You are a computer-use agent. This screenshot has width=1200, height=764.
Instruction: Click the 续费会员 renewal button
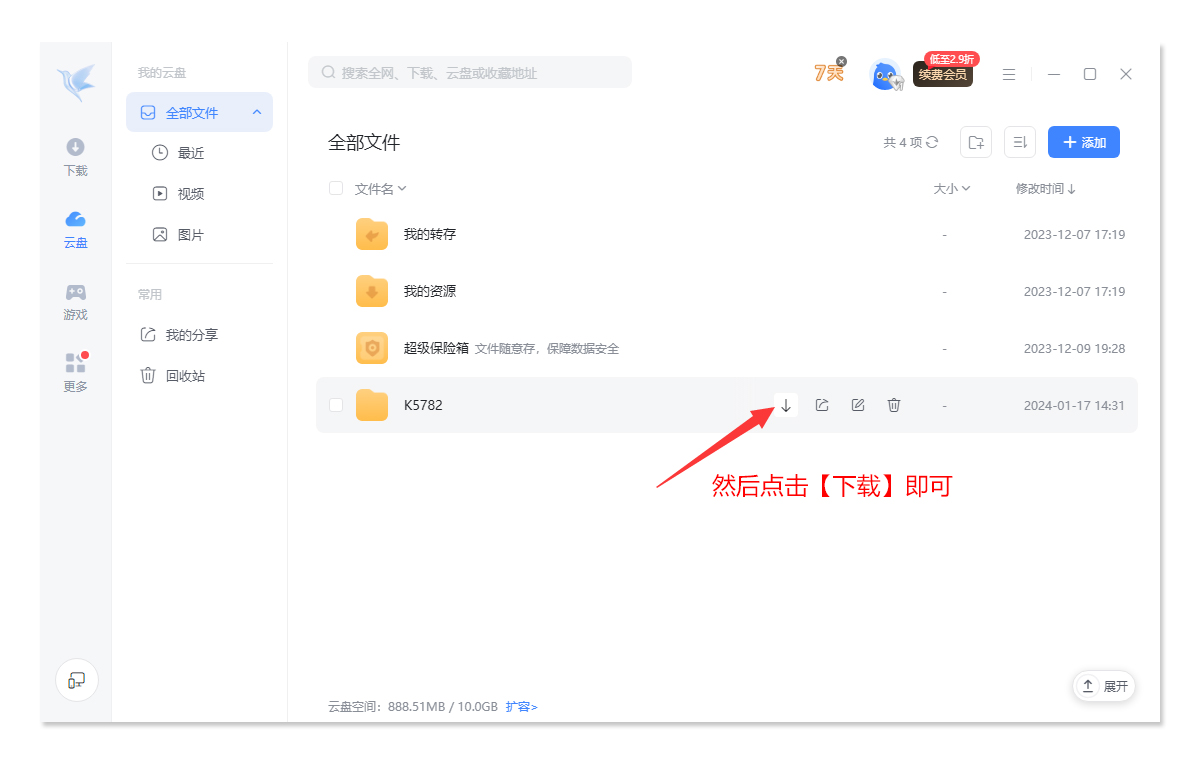(x=942, y=75)
